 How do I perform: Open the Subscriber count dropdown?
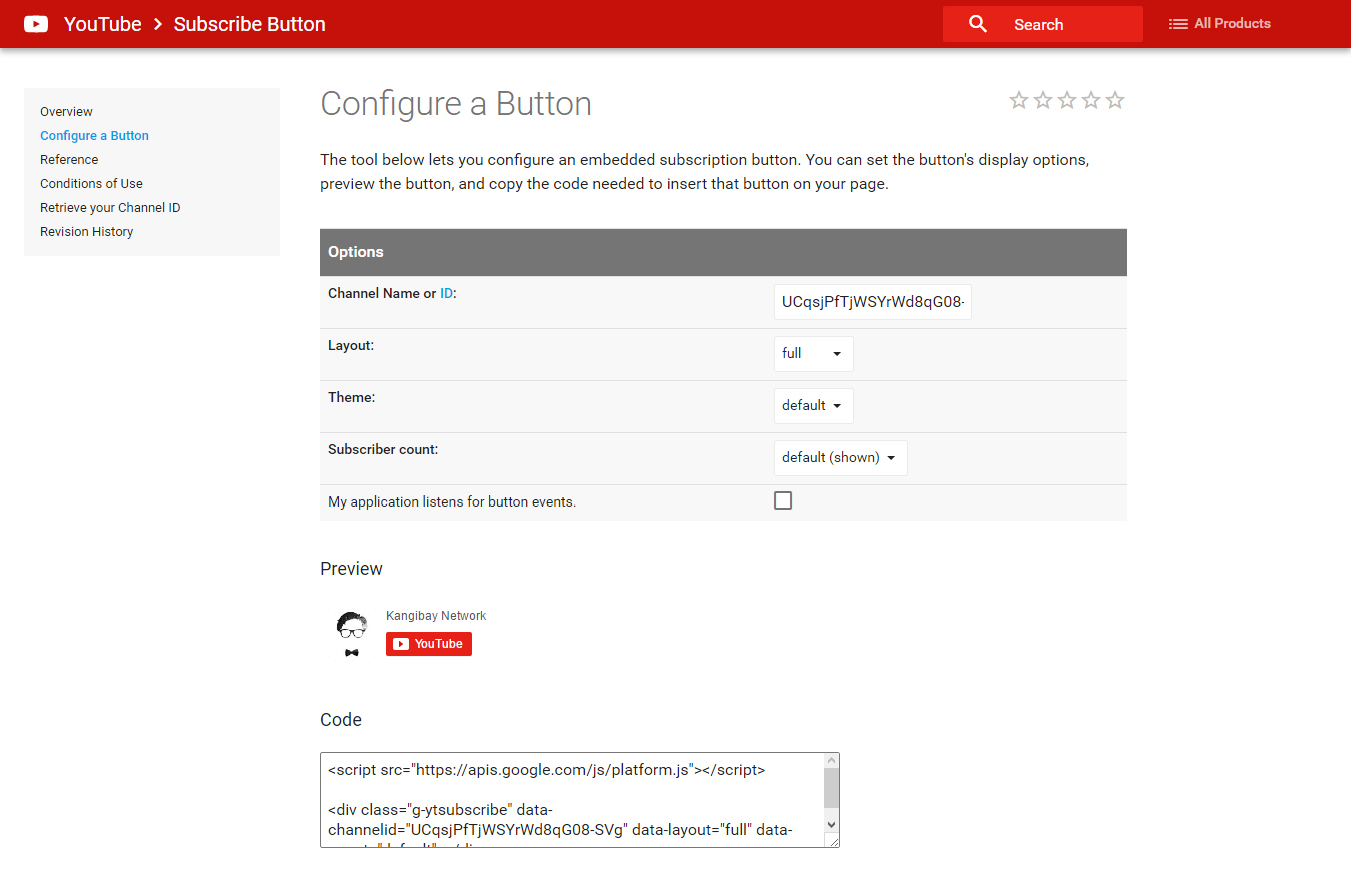click(x=841, y=458)
